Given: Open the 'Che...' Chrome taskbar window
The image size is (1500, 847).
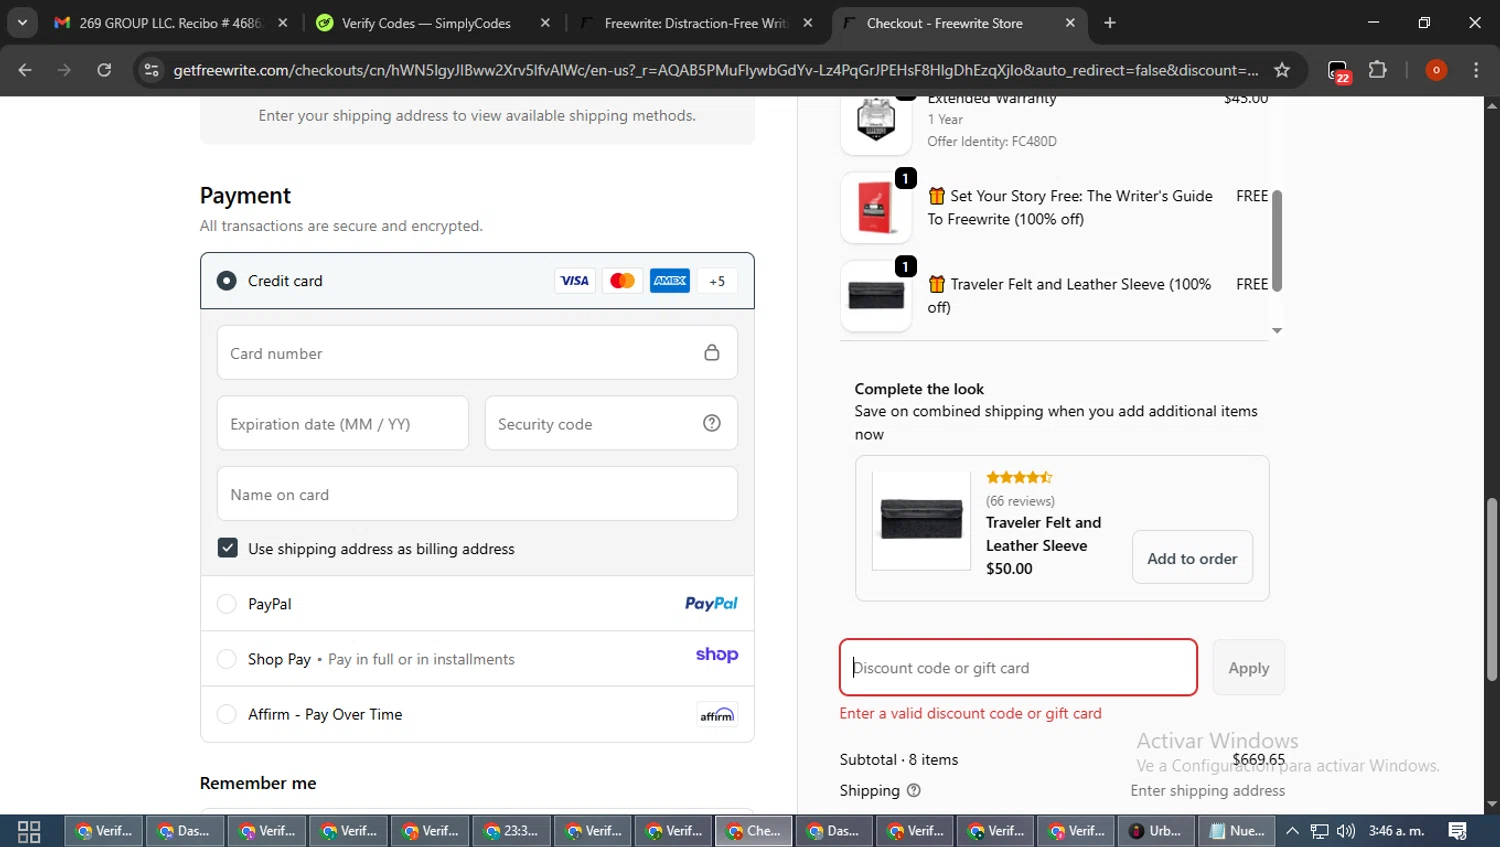Looking at the screenshot, I should tap(754, 831).
